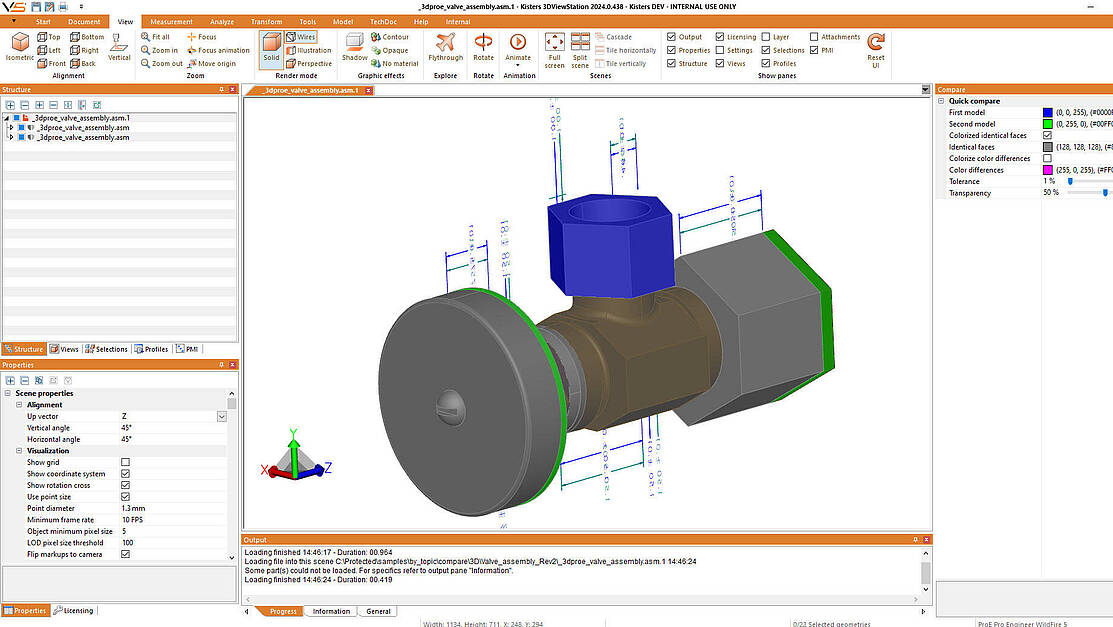Start Flythrough explore mode
The image size is (1113, 627).
coord(445,47)
